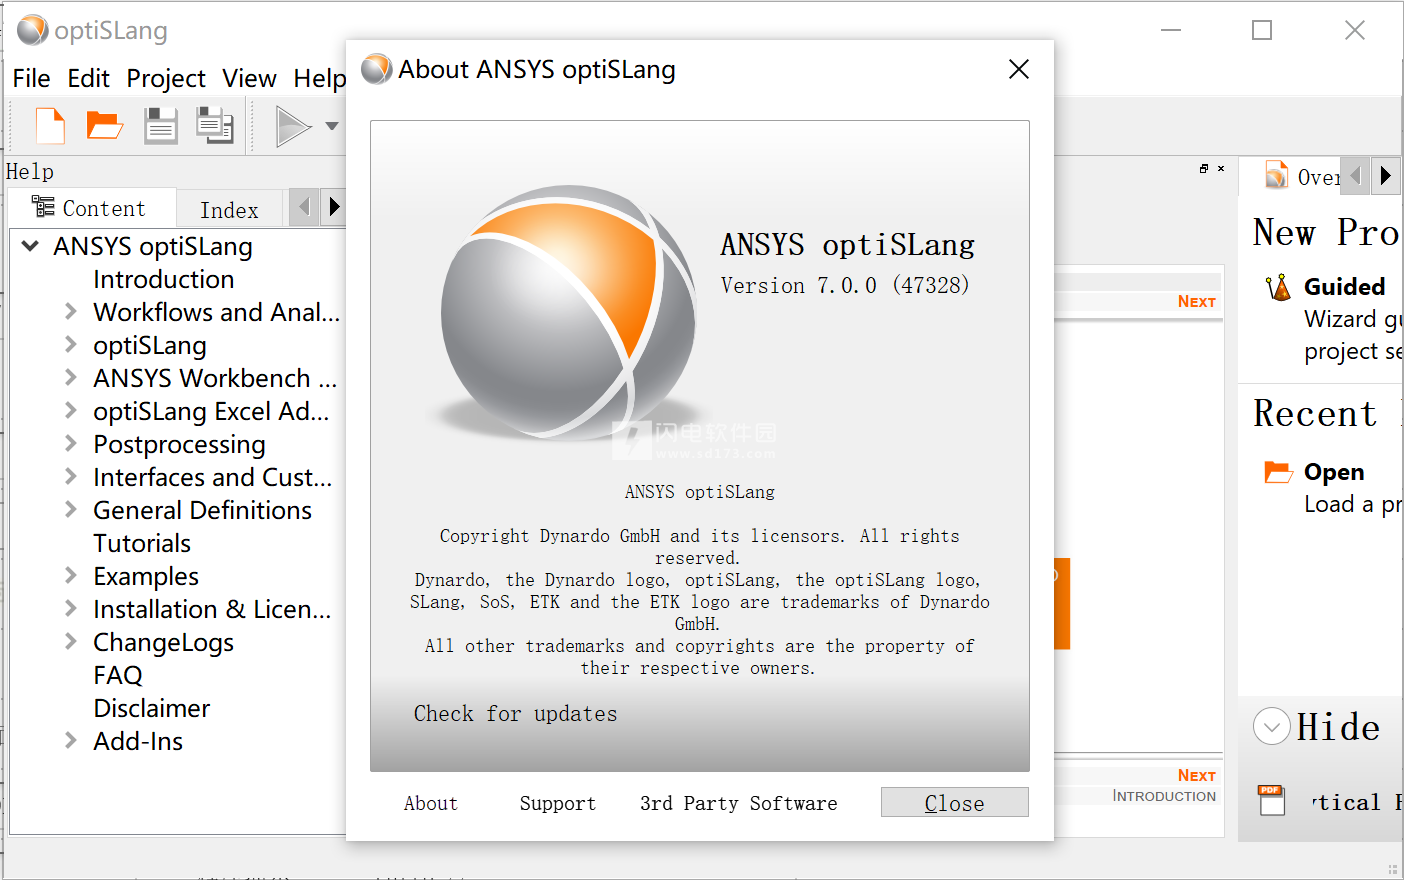Open the Project menu
Image resolution: width=1404 pixels, height=880 pixels.
pyautogui.click(x=166, y=78)
